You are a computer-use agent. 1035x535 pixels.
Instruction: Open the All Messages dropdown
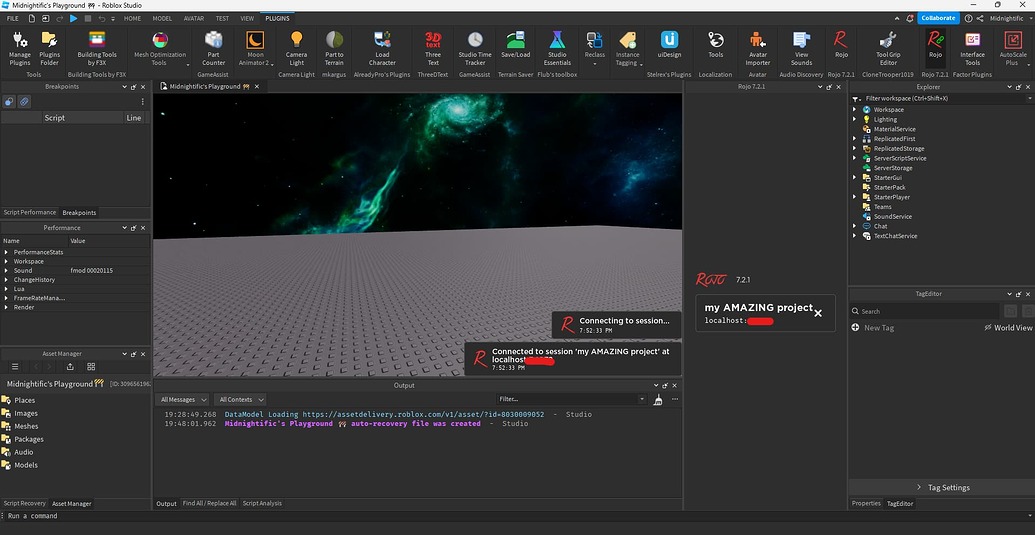tap(182, 399)
